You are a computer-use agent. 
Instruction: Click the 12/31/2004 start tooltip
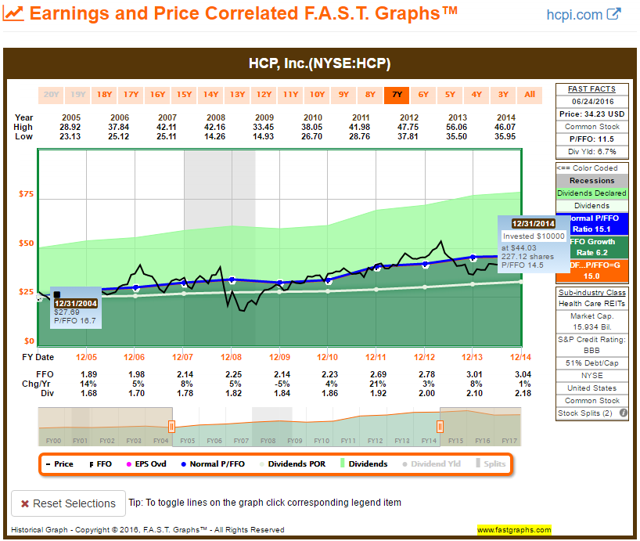click(x=76, y=308)
